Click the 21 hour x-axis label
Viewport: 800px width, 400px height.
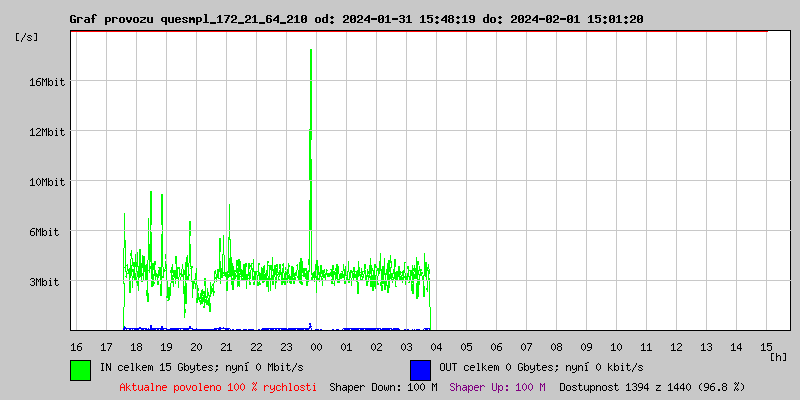pyautogui.click(x=226, y=347)
